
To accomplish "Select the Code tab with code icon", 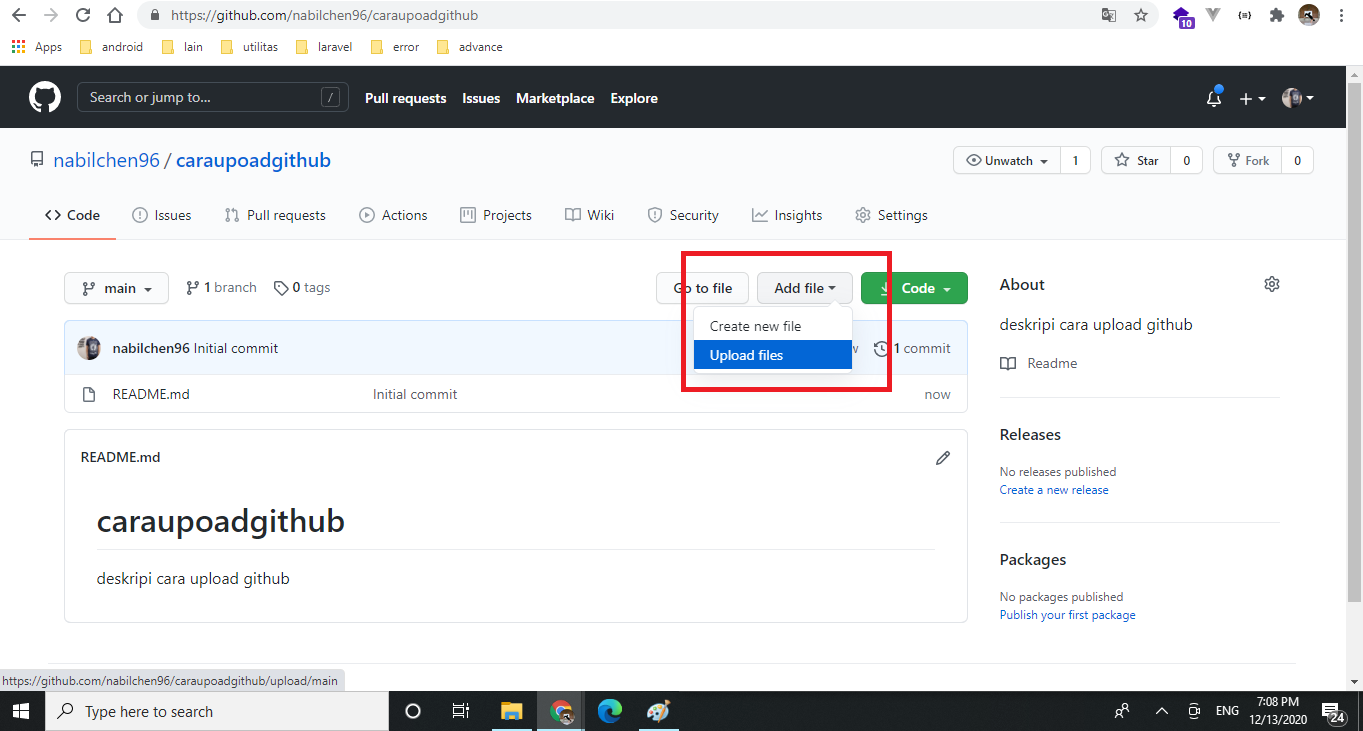I will coord(71,214).
